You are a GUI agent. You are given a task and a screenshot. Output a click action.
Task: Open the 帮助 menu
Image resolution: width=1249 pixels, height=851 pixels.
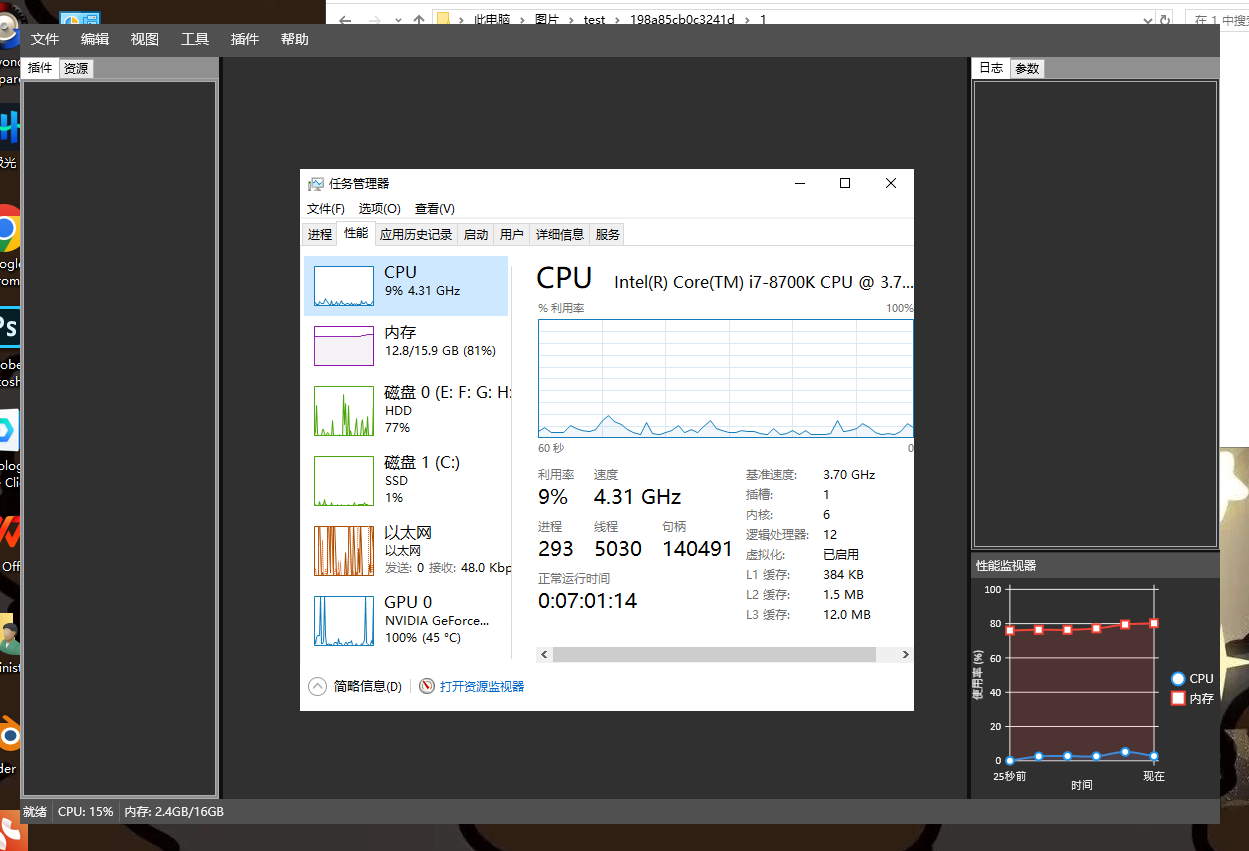point(295,39)
